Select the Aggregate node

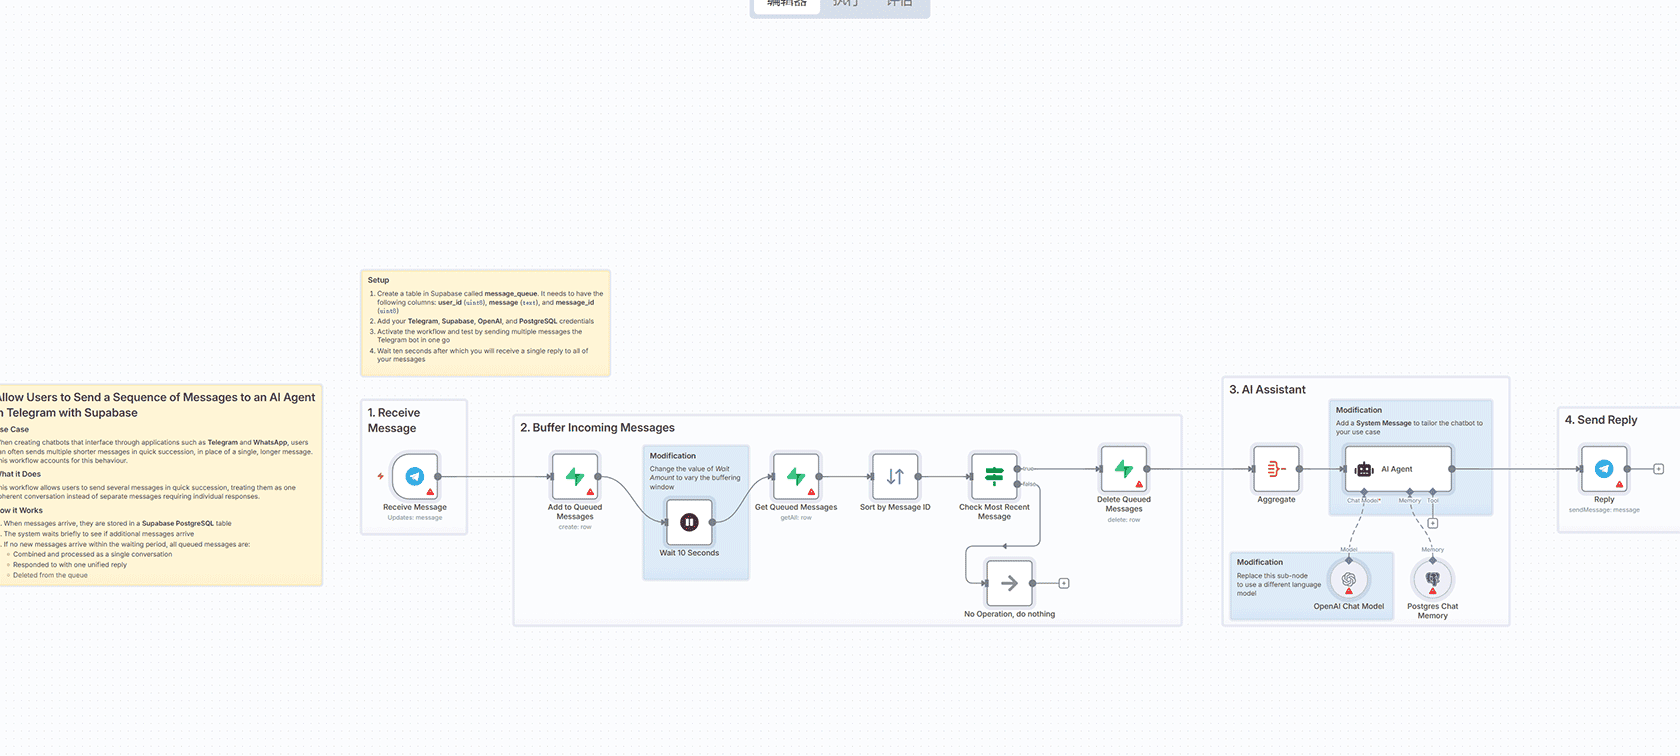[1276, 468]
